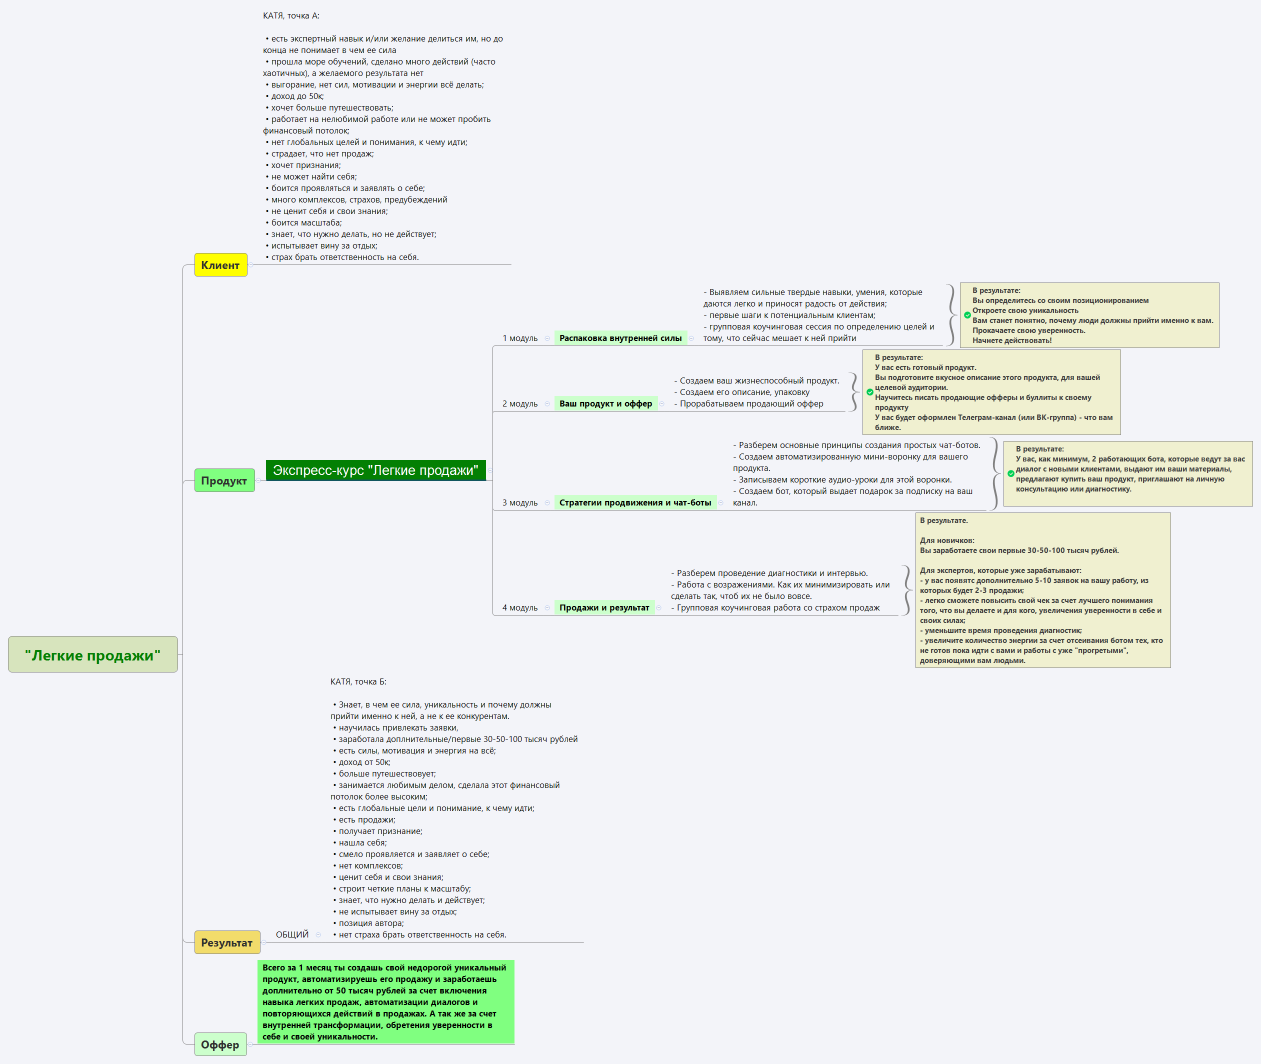Viewport: 1261px width, 1064px height.
Task: Select the dark green 'Экспресс-курс' node
Action: click(375, 470)
